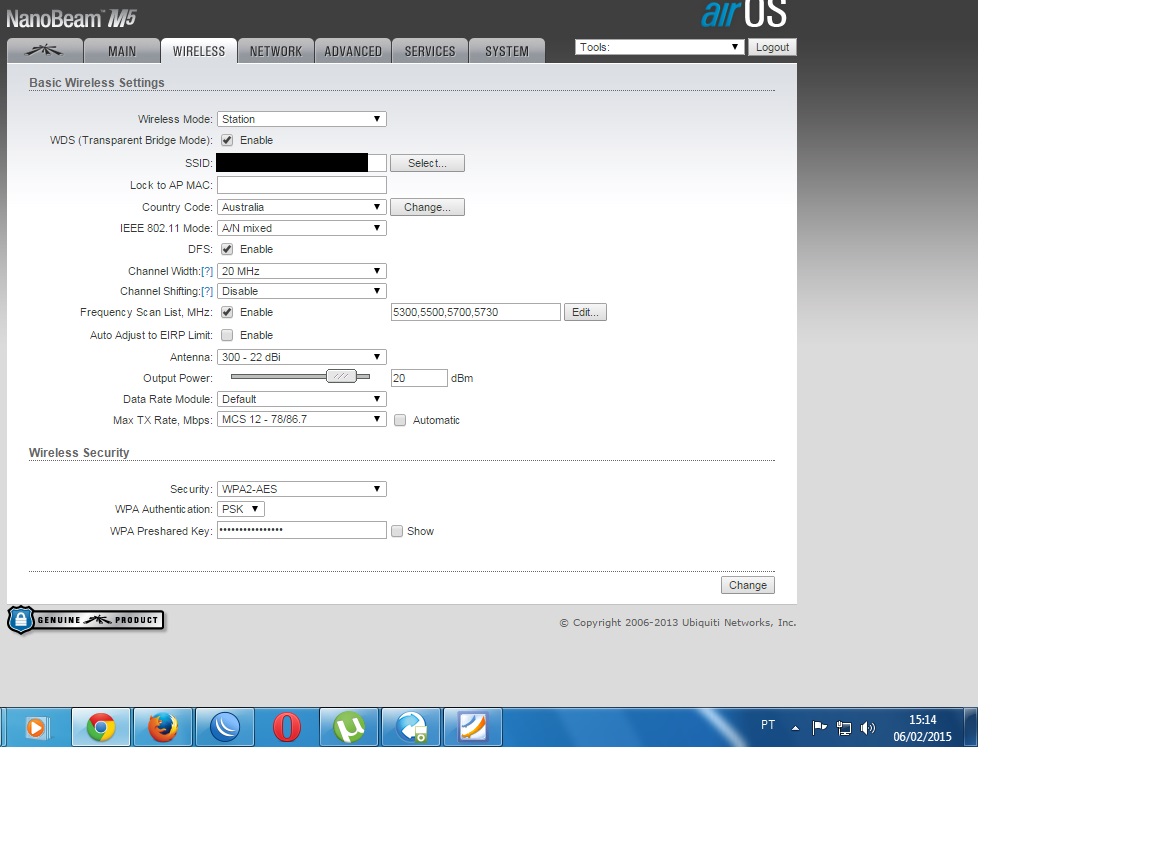Click the taskbar clock showing 15:14

pos(922,728)
